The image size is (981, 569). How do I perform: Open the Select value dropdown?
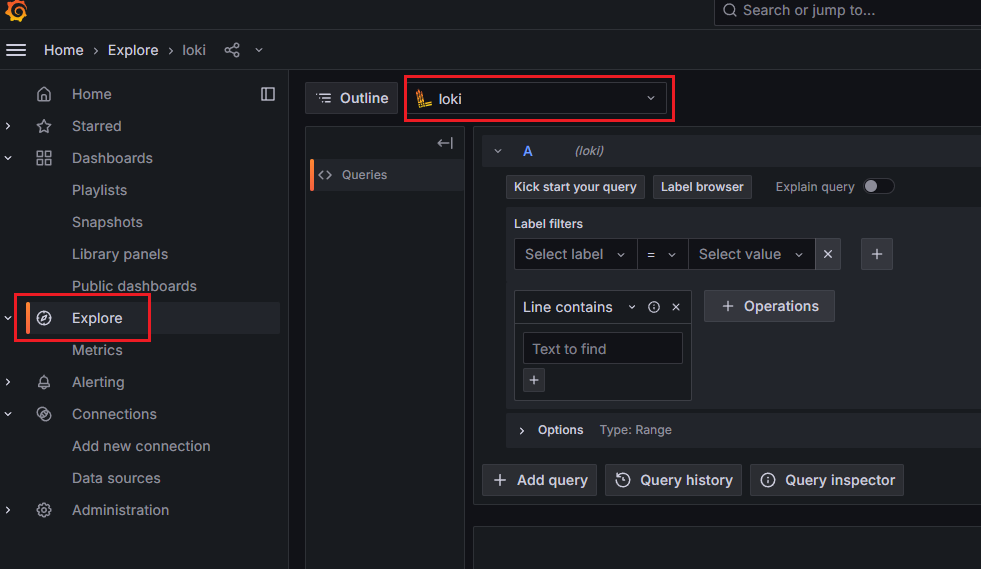click(751, 254)
